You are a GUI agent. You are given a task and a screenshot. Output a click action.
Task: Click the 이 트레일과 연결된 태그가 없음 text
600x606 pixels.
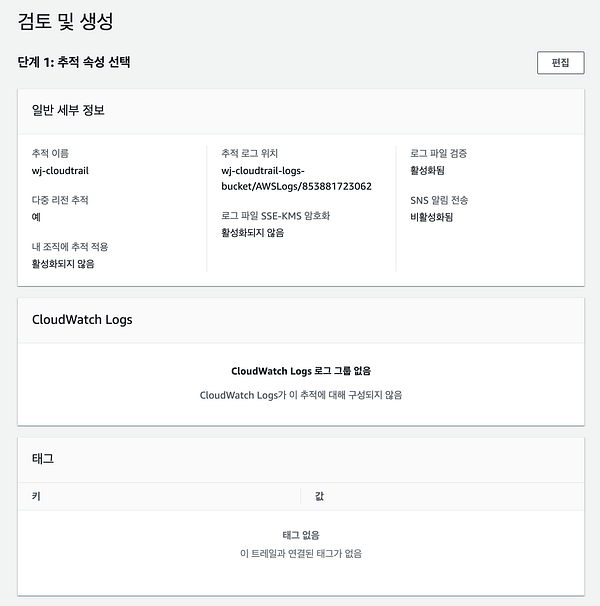(301, 553)
